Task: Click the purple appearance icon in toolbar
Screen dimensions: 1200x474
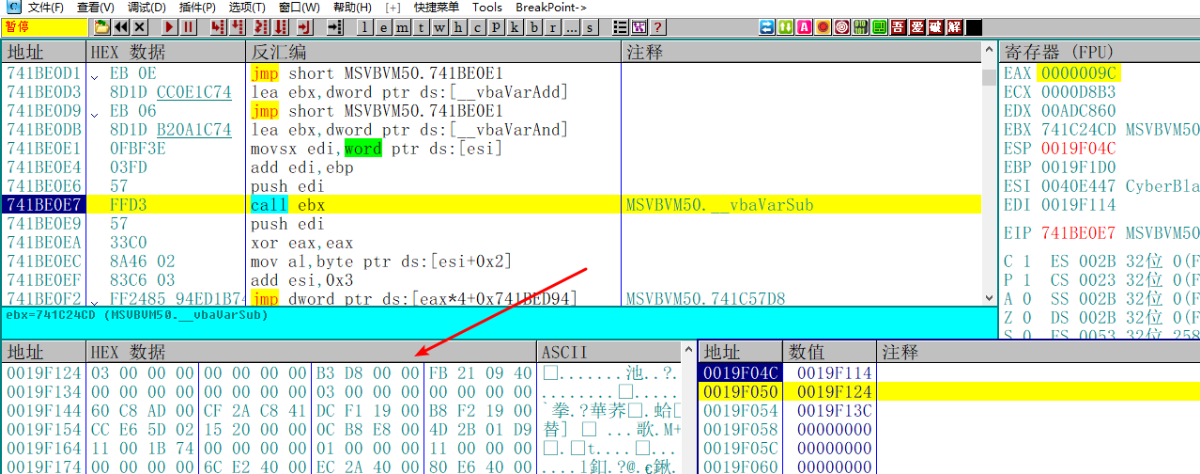Action: pos(639,26)
